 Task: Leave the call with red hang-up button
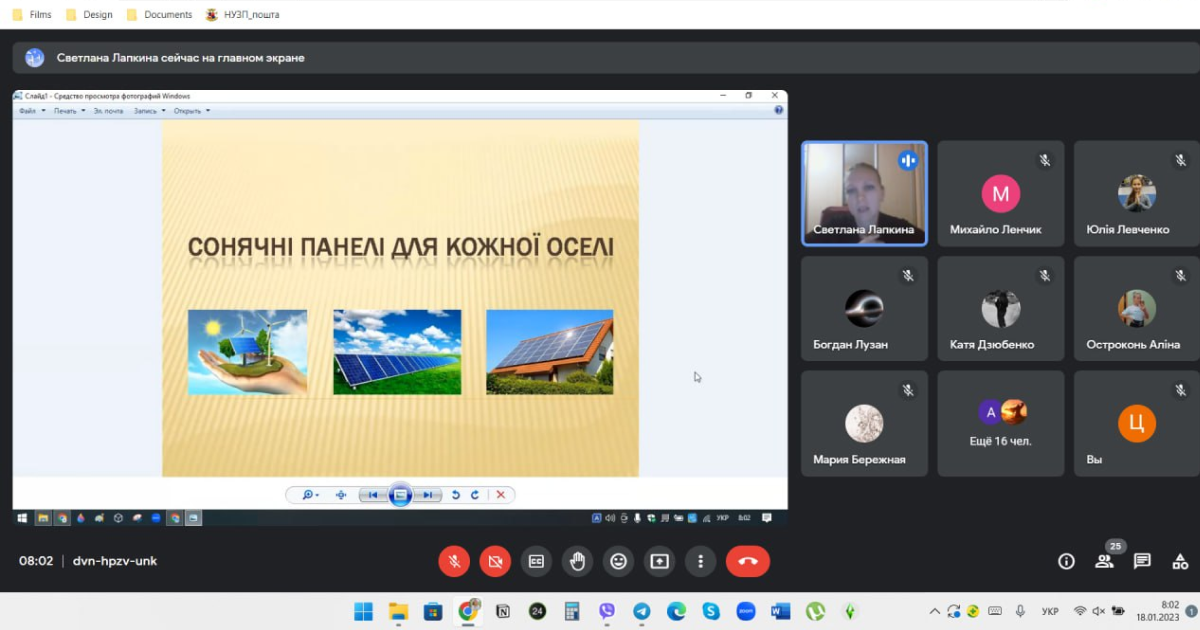(747, 561)
